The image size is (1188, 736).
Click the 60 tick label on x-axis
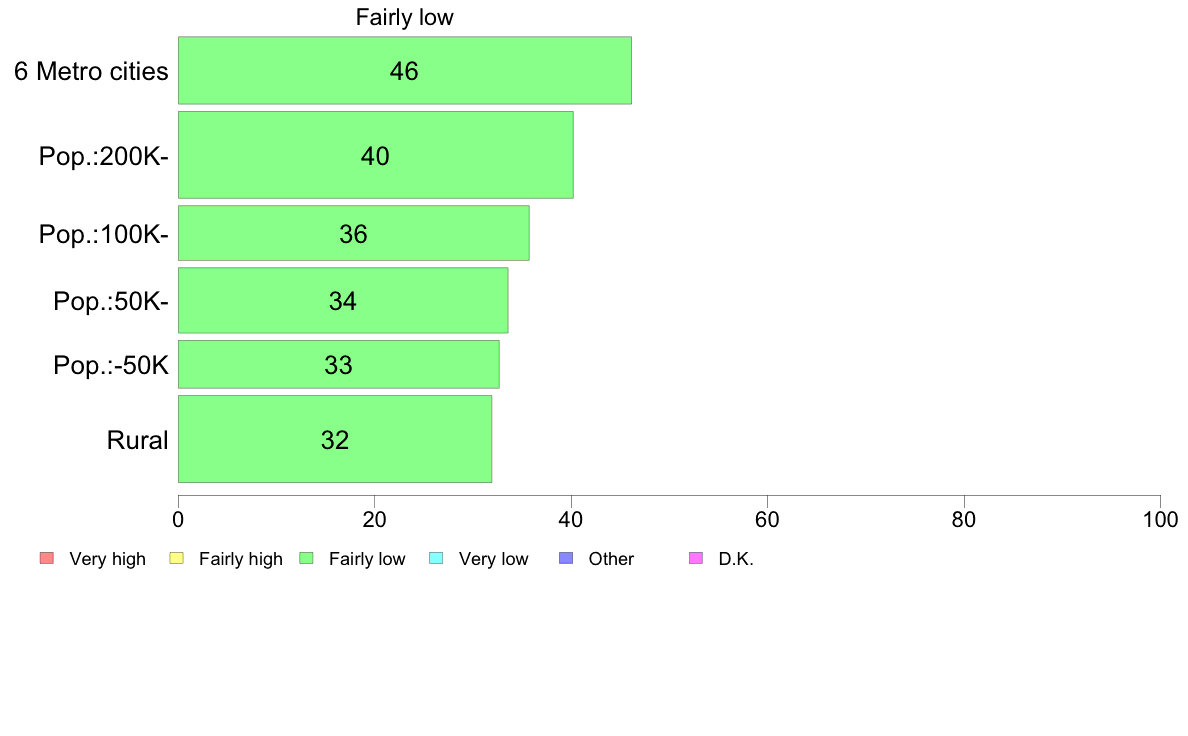coord(768,519)
